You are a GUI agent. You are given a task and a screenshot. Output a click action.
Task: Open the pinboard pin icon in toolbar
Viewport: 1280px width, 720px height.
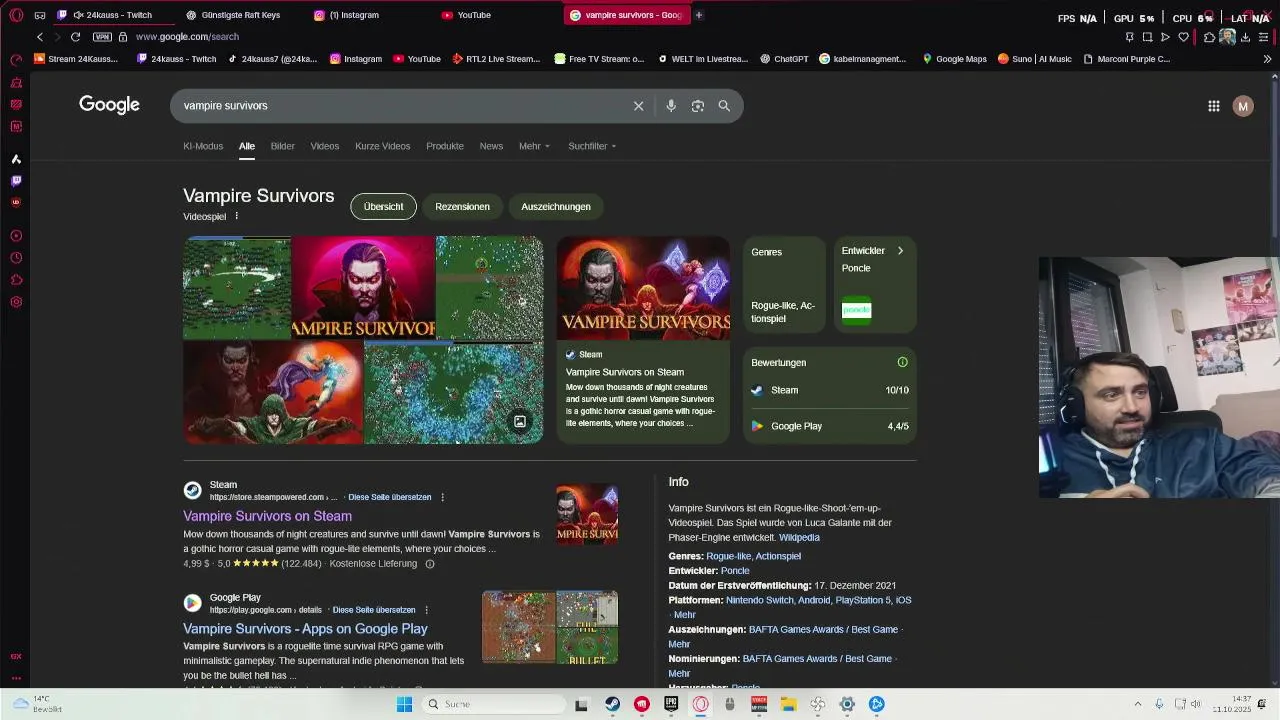coord(1129,37)
